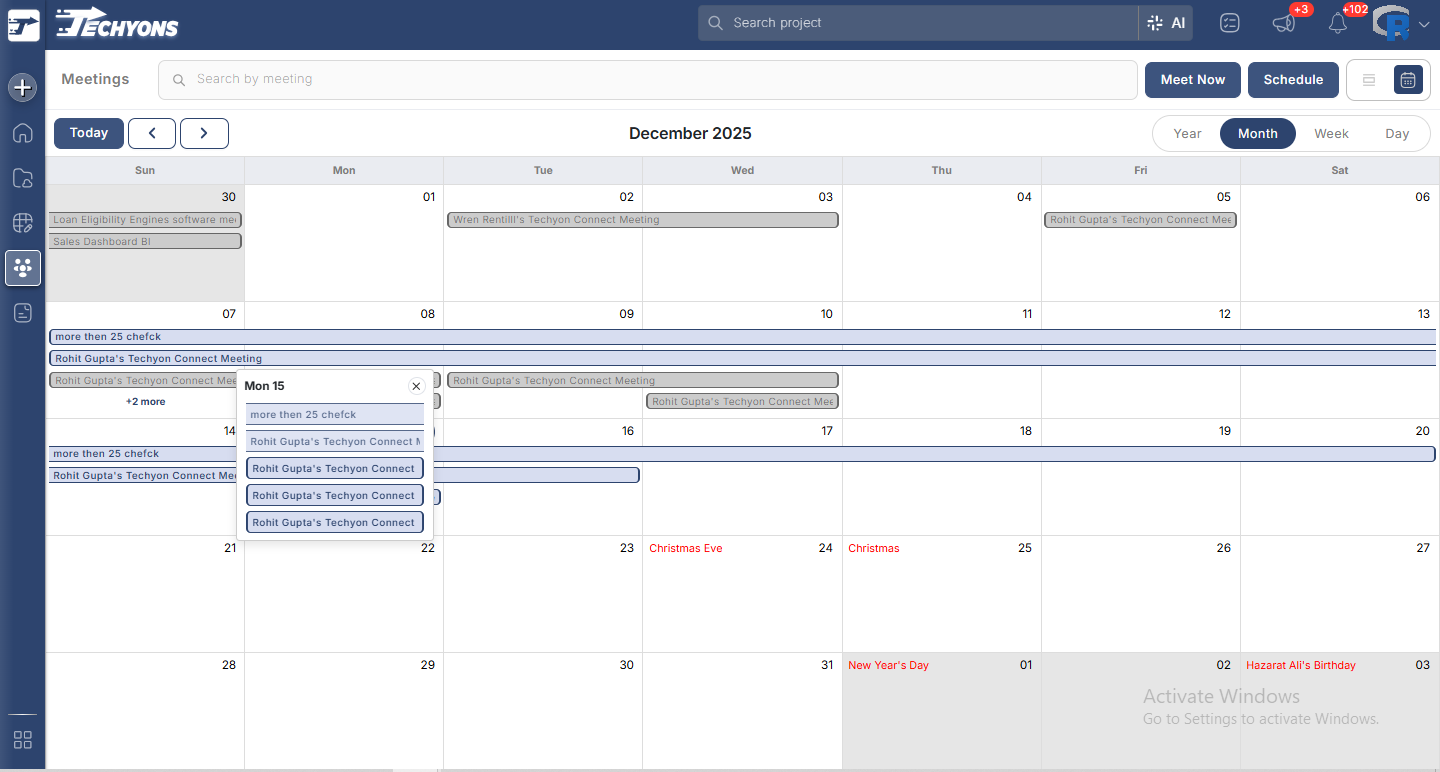This screenshot has height=772, width=1440.
Task: Open the checklist icon in the top bar
Action: coord(1229,22)
